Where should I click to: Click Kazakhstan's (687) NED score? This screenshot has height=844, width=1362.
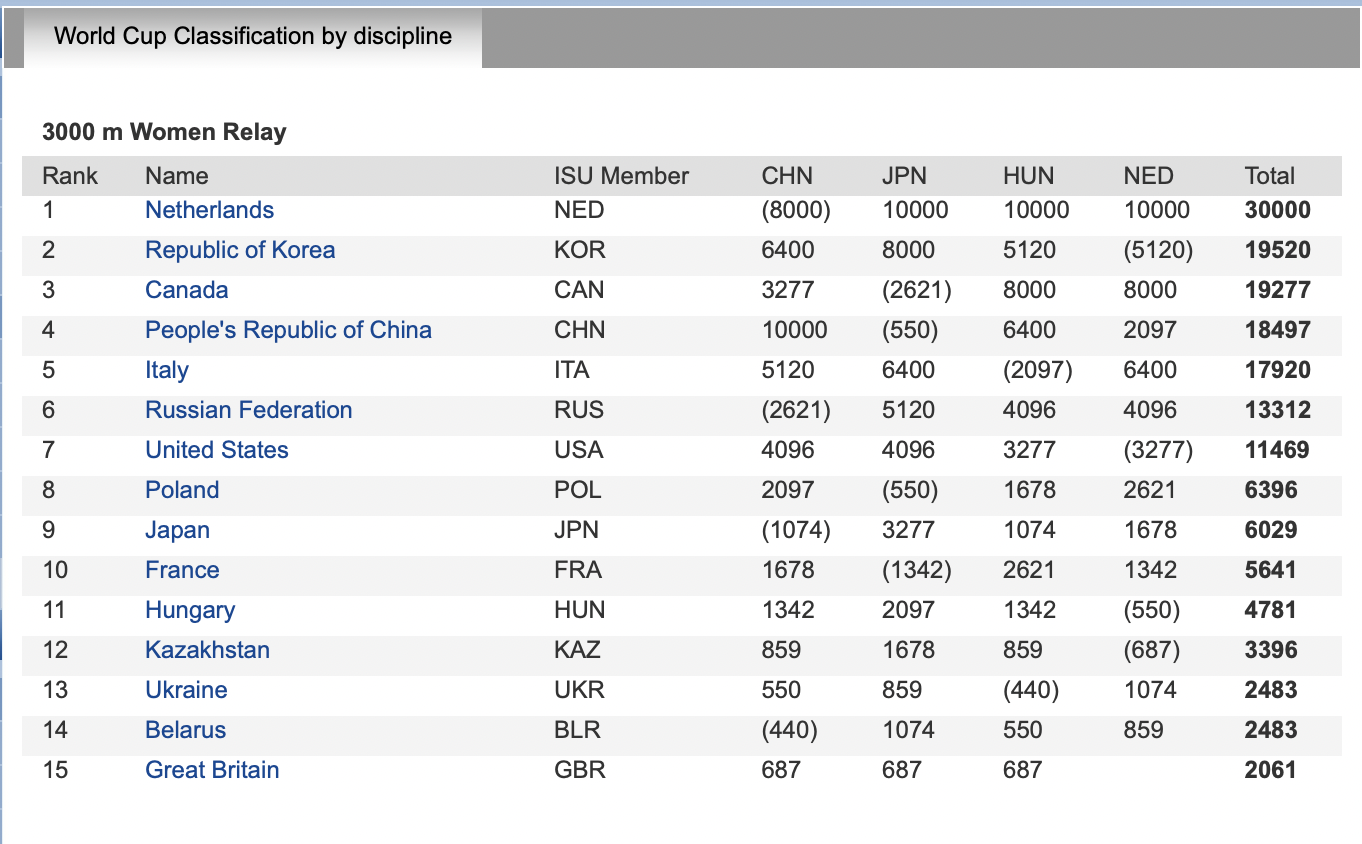click(1152, 650)
